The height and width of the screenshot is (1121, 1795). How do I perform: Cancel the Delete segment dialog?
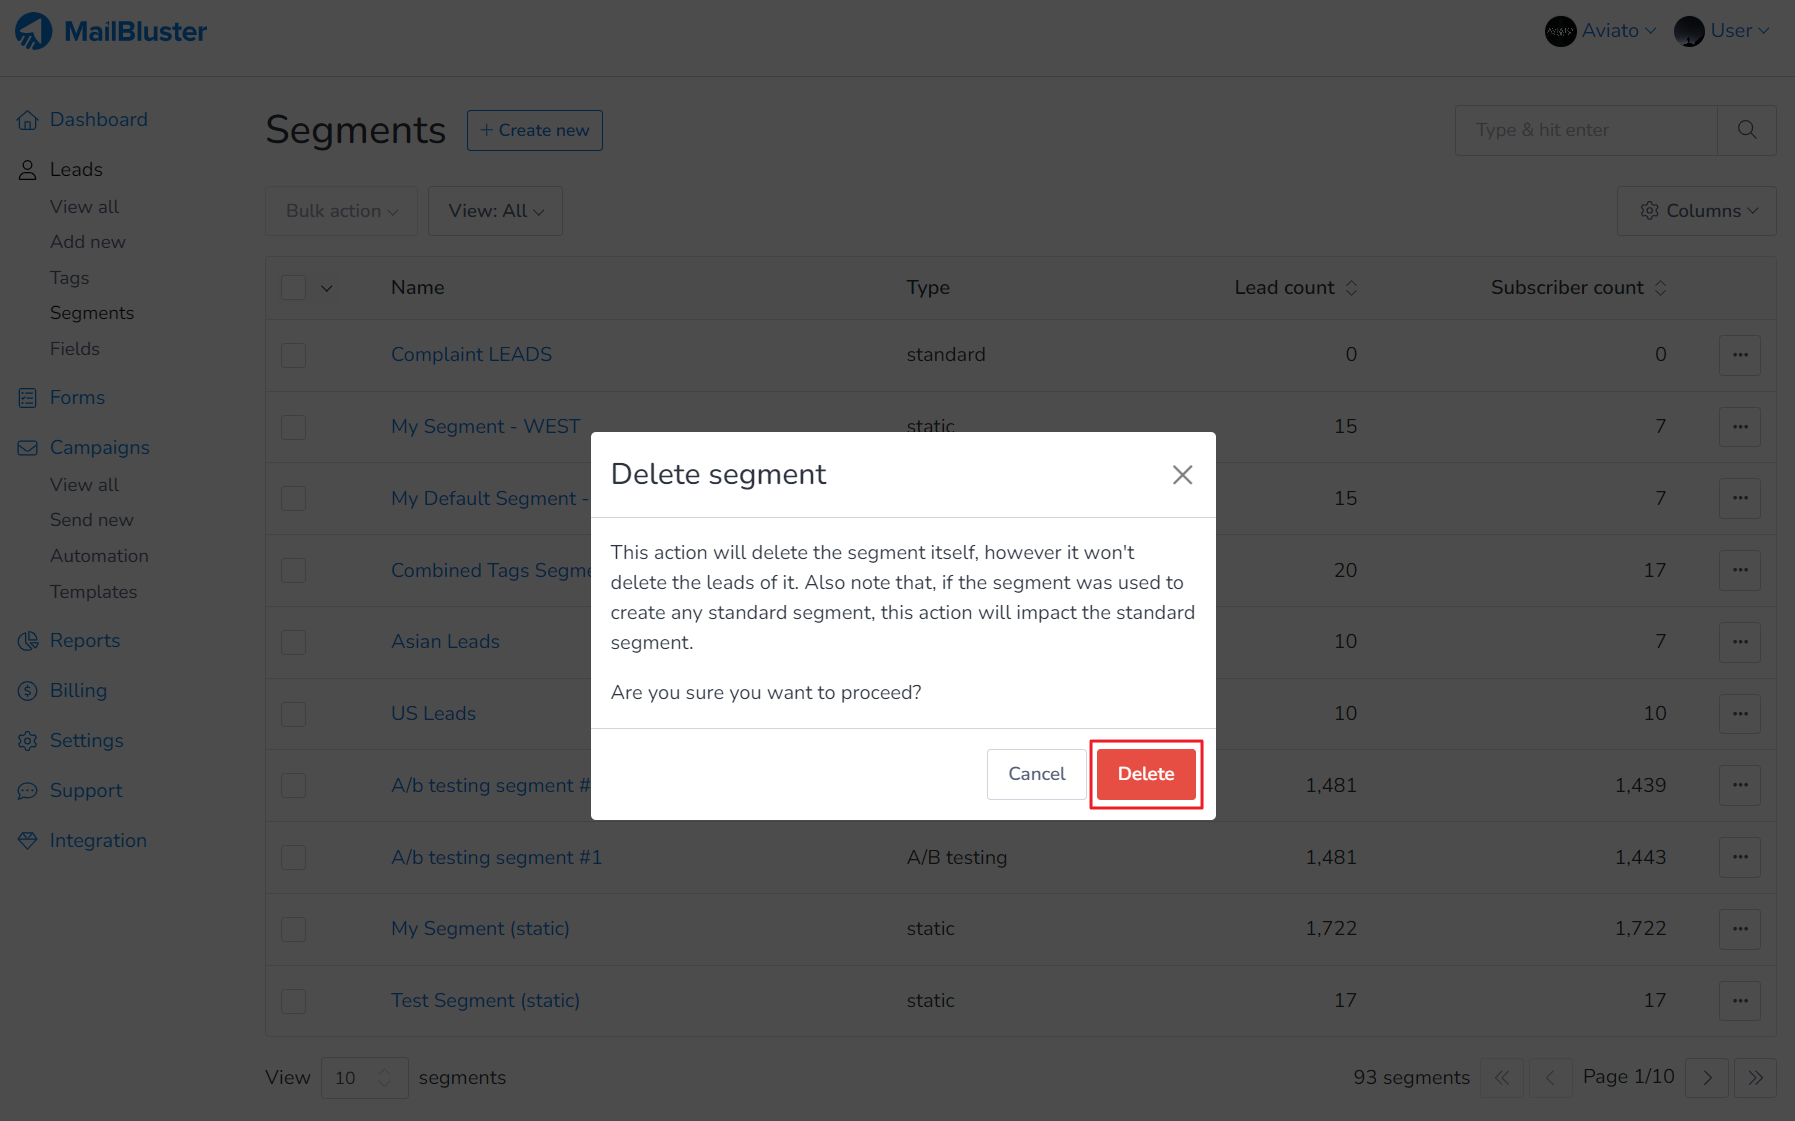coord(1036,774)
